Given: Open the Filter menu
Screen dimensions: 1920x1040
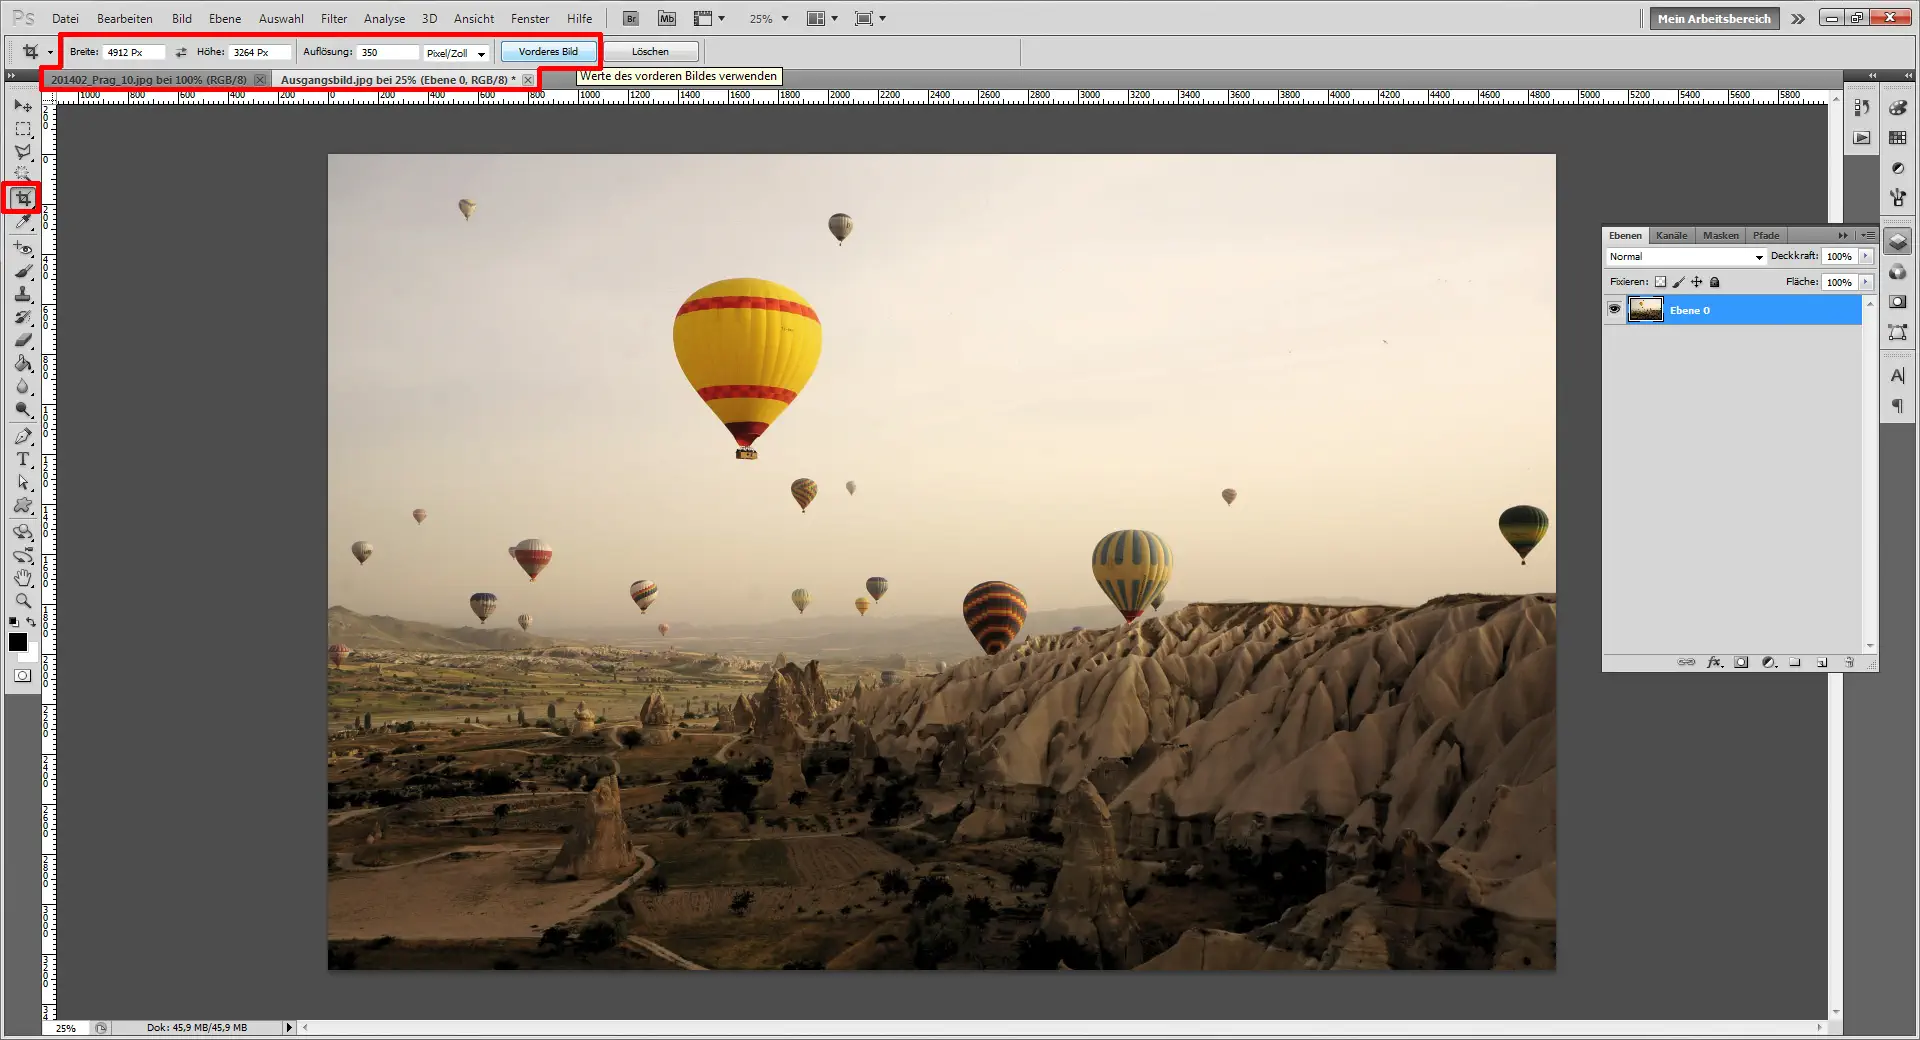Looking at the screenshot, I should pos(333,18).
